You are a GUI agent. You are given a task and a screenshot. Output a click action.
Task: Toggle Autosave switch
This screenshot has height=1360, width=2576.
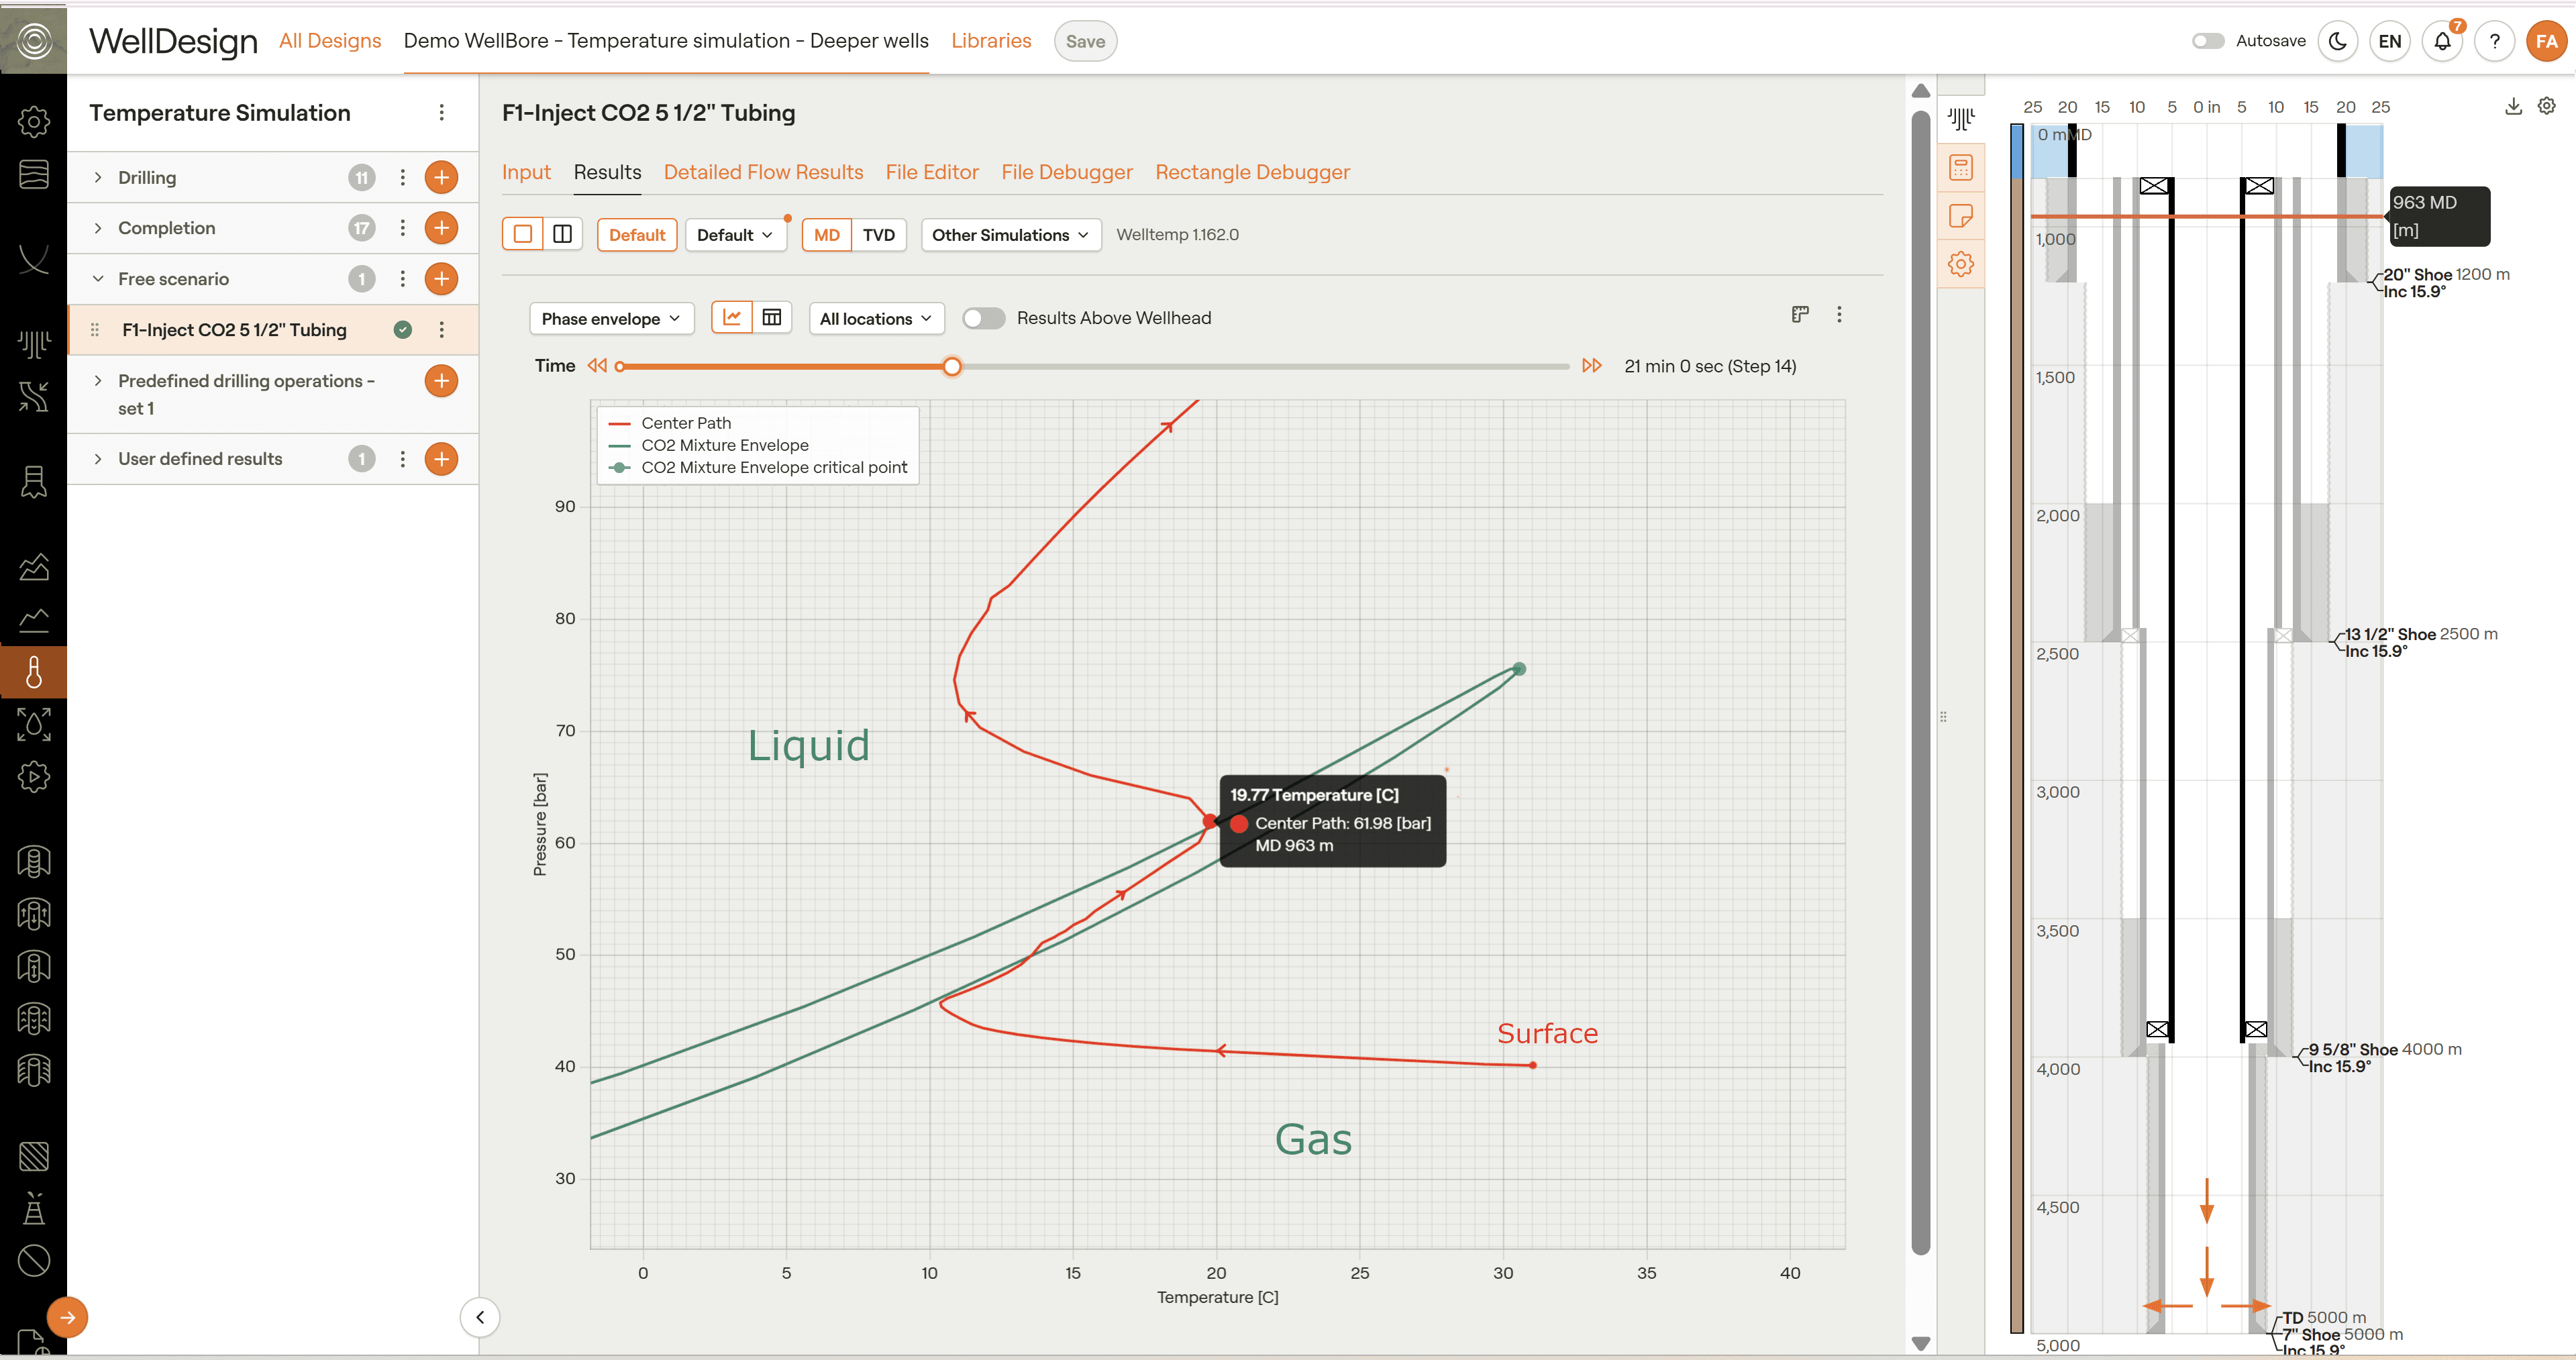[x=2208, y=41]
